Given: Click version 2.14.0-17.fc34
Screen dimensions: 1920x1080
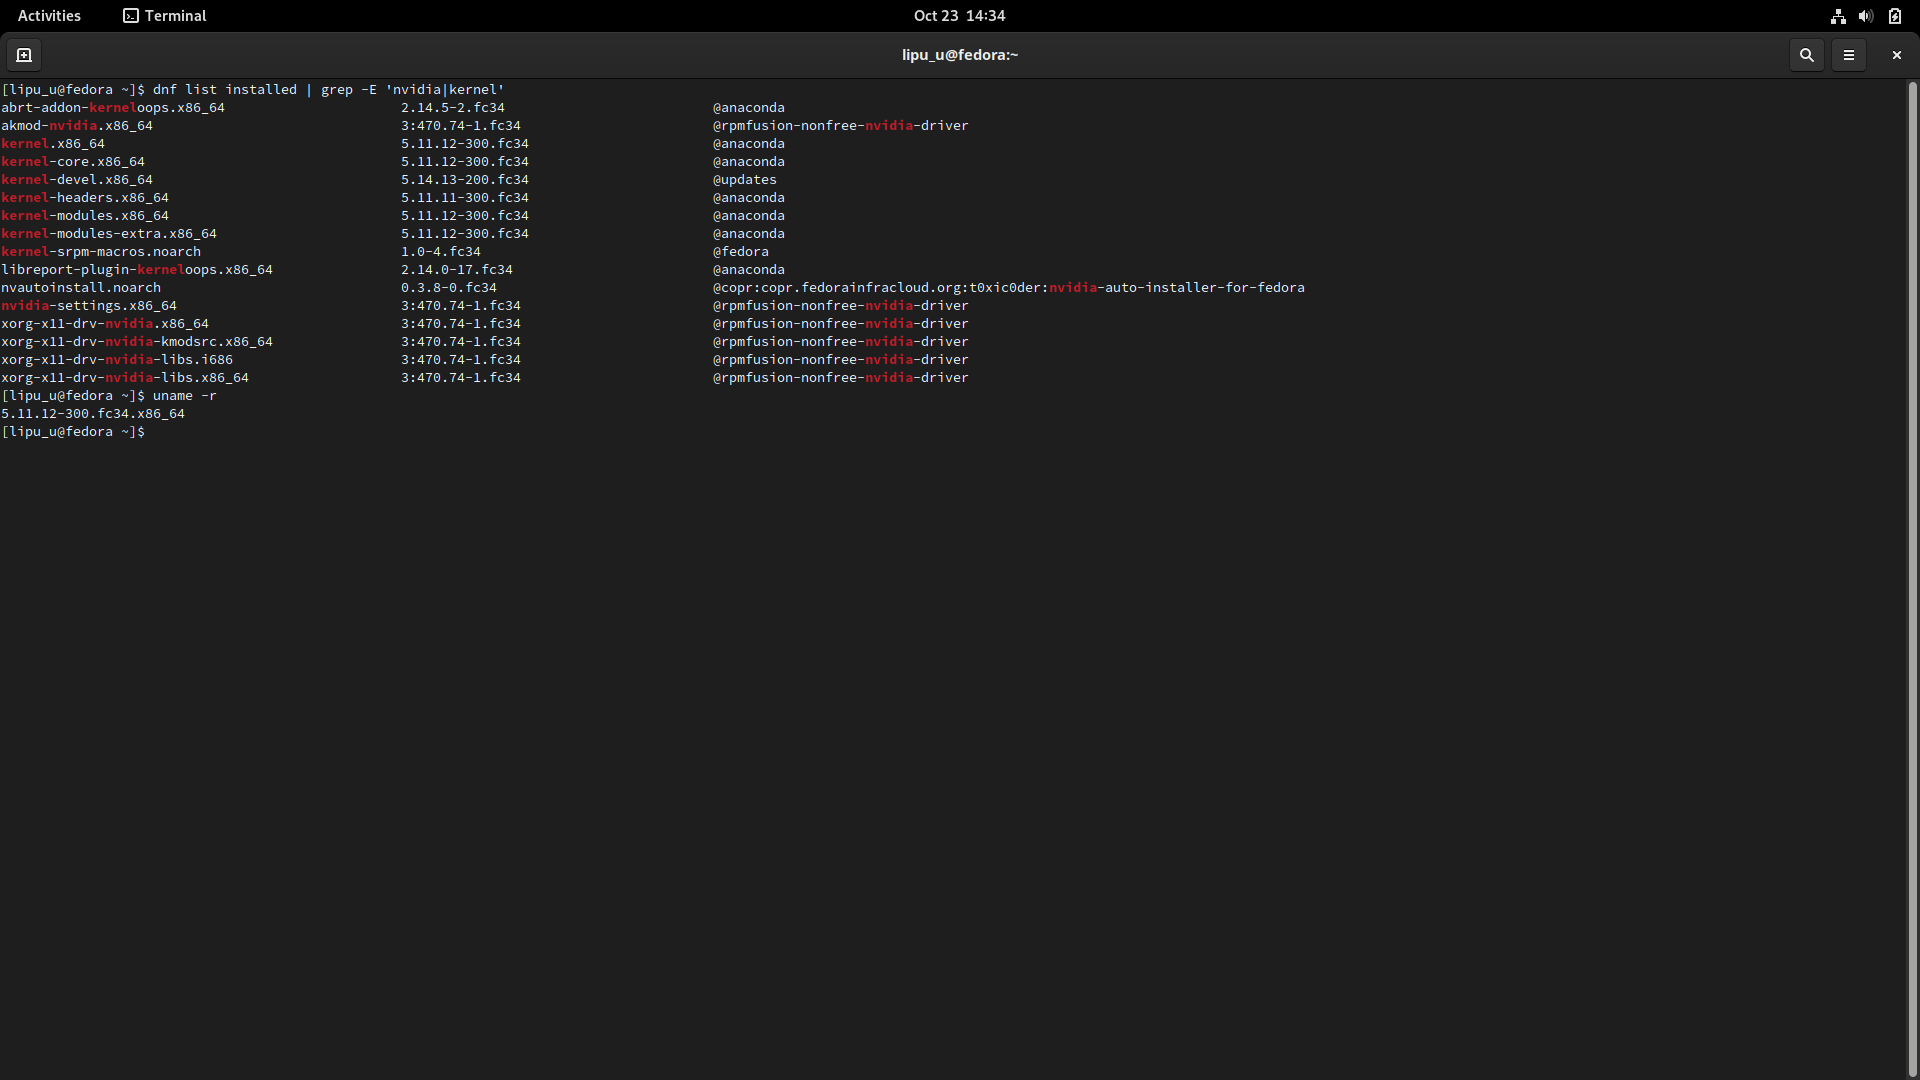Looking at the screenshot, I should 457,270.
